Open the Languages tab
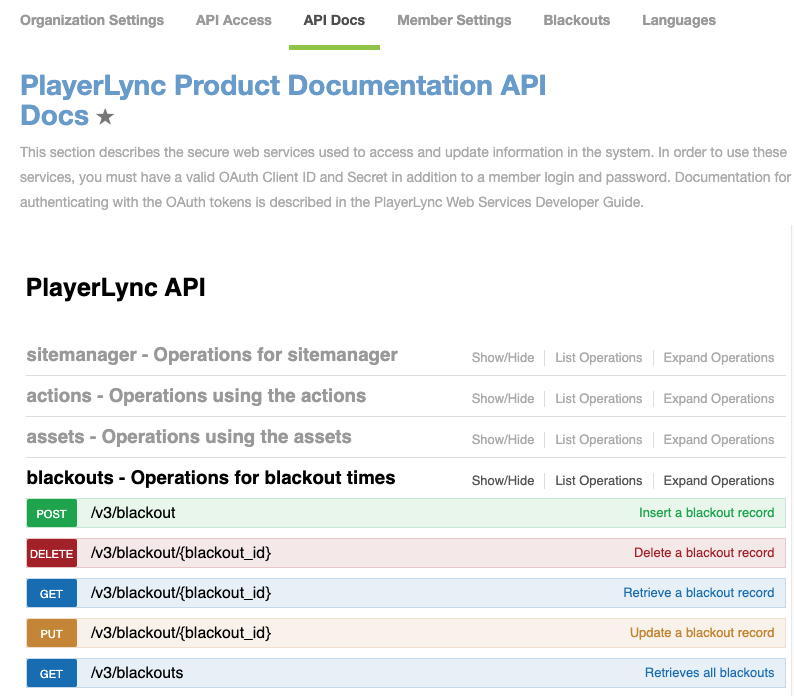 [679, 20]
